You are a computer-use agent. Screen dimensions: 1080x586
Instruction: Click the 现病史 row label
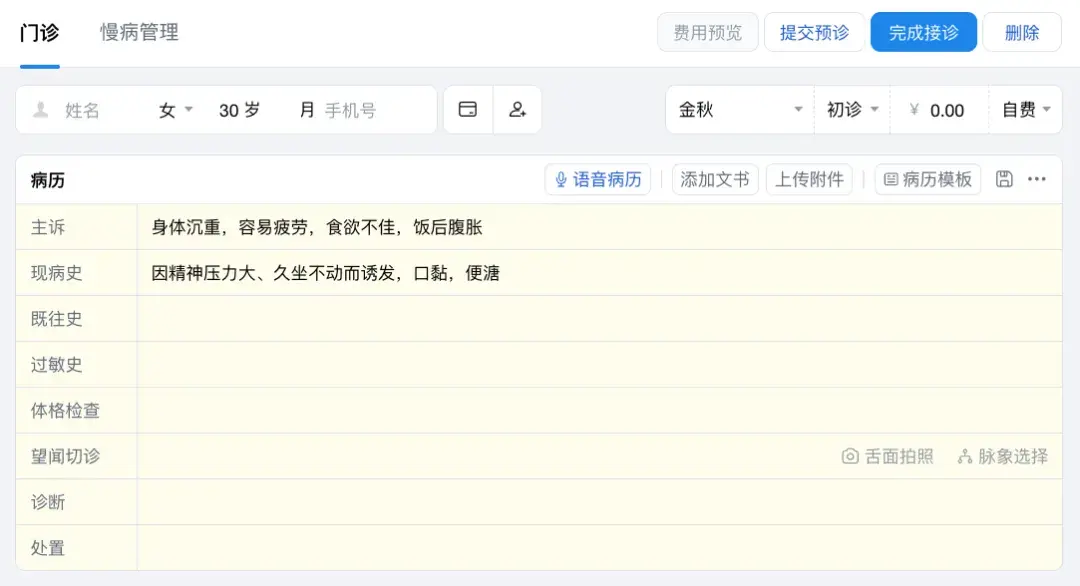pyautogui.click(x=56, y=273)
